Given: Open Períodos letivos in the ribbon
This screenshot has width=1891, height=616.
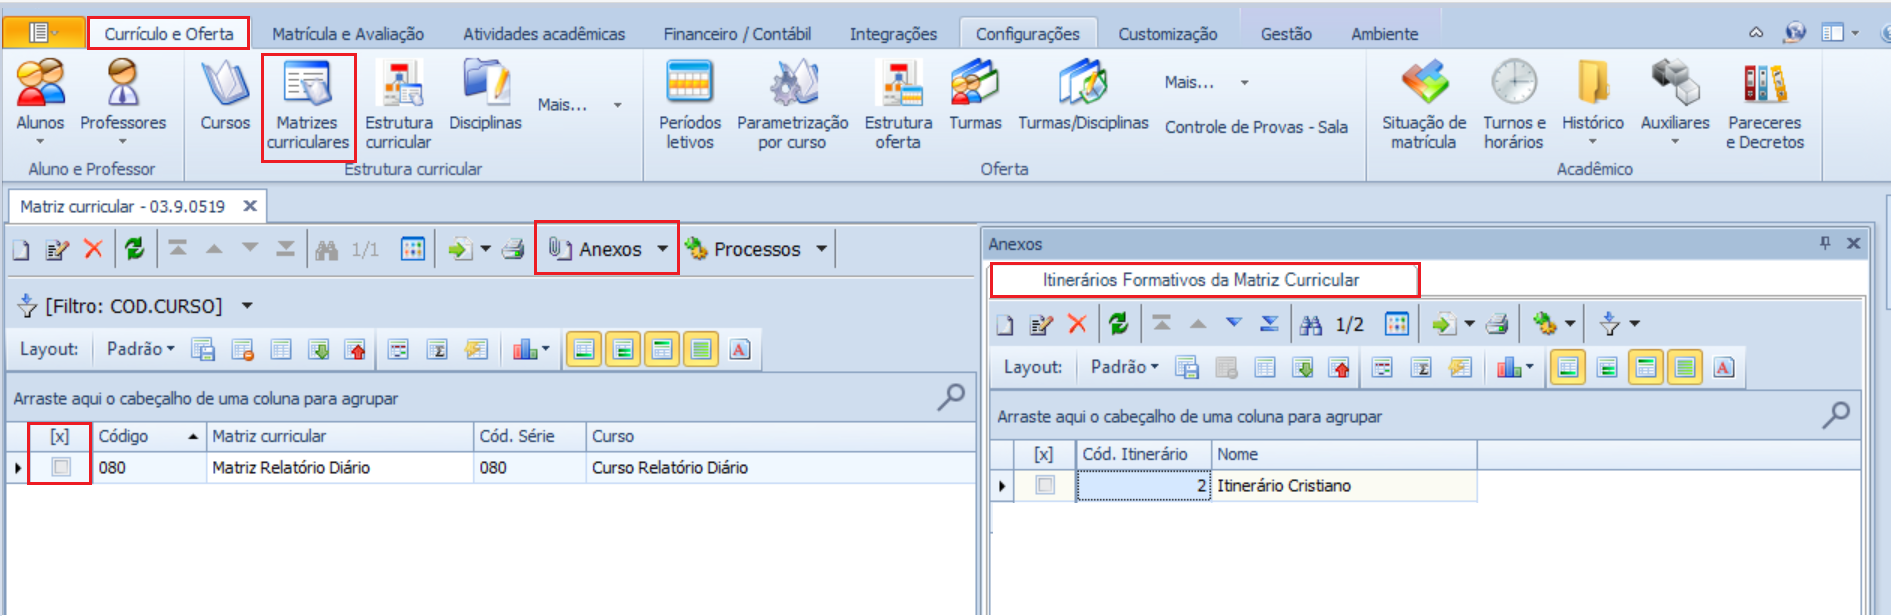Looking at the screenshot, I should tap(690, 106).
